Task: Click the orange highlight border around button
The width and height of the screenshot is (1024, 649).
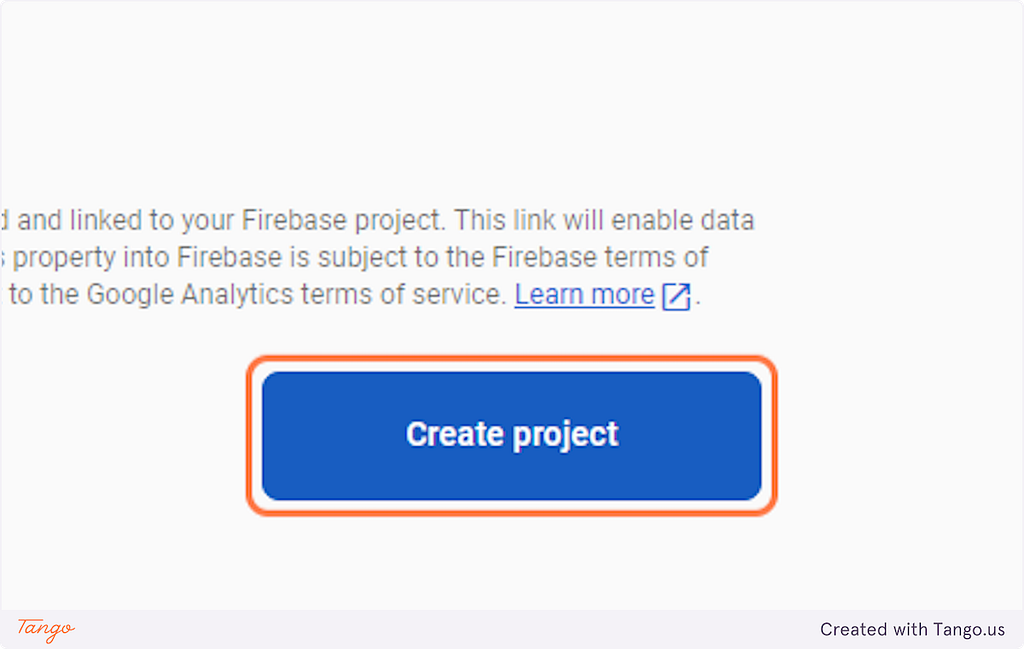Action: pos(511,360)
